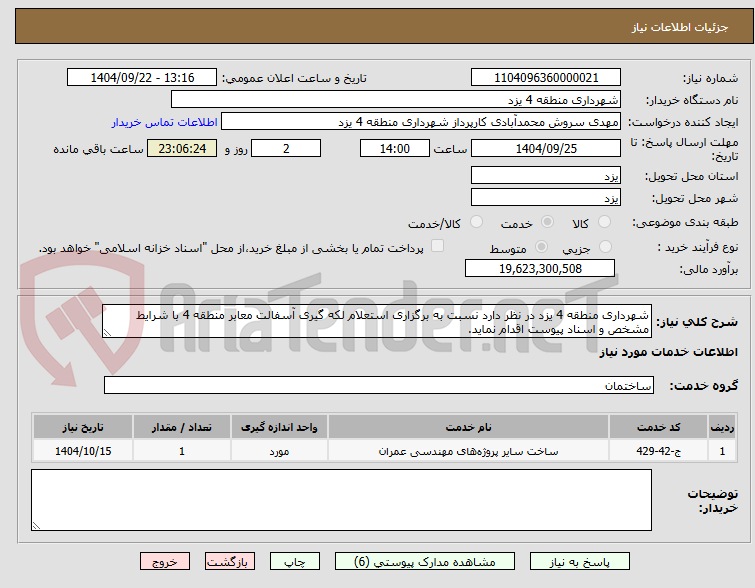Click the شماره نیاز number field
The width and height of the screenshot is (755, 588).
click(546, 78)
